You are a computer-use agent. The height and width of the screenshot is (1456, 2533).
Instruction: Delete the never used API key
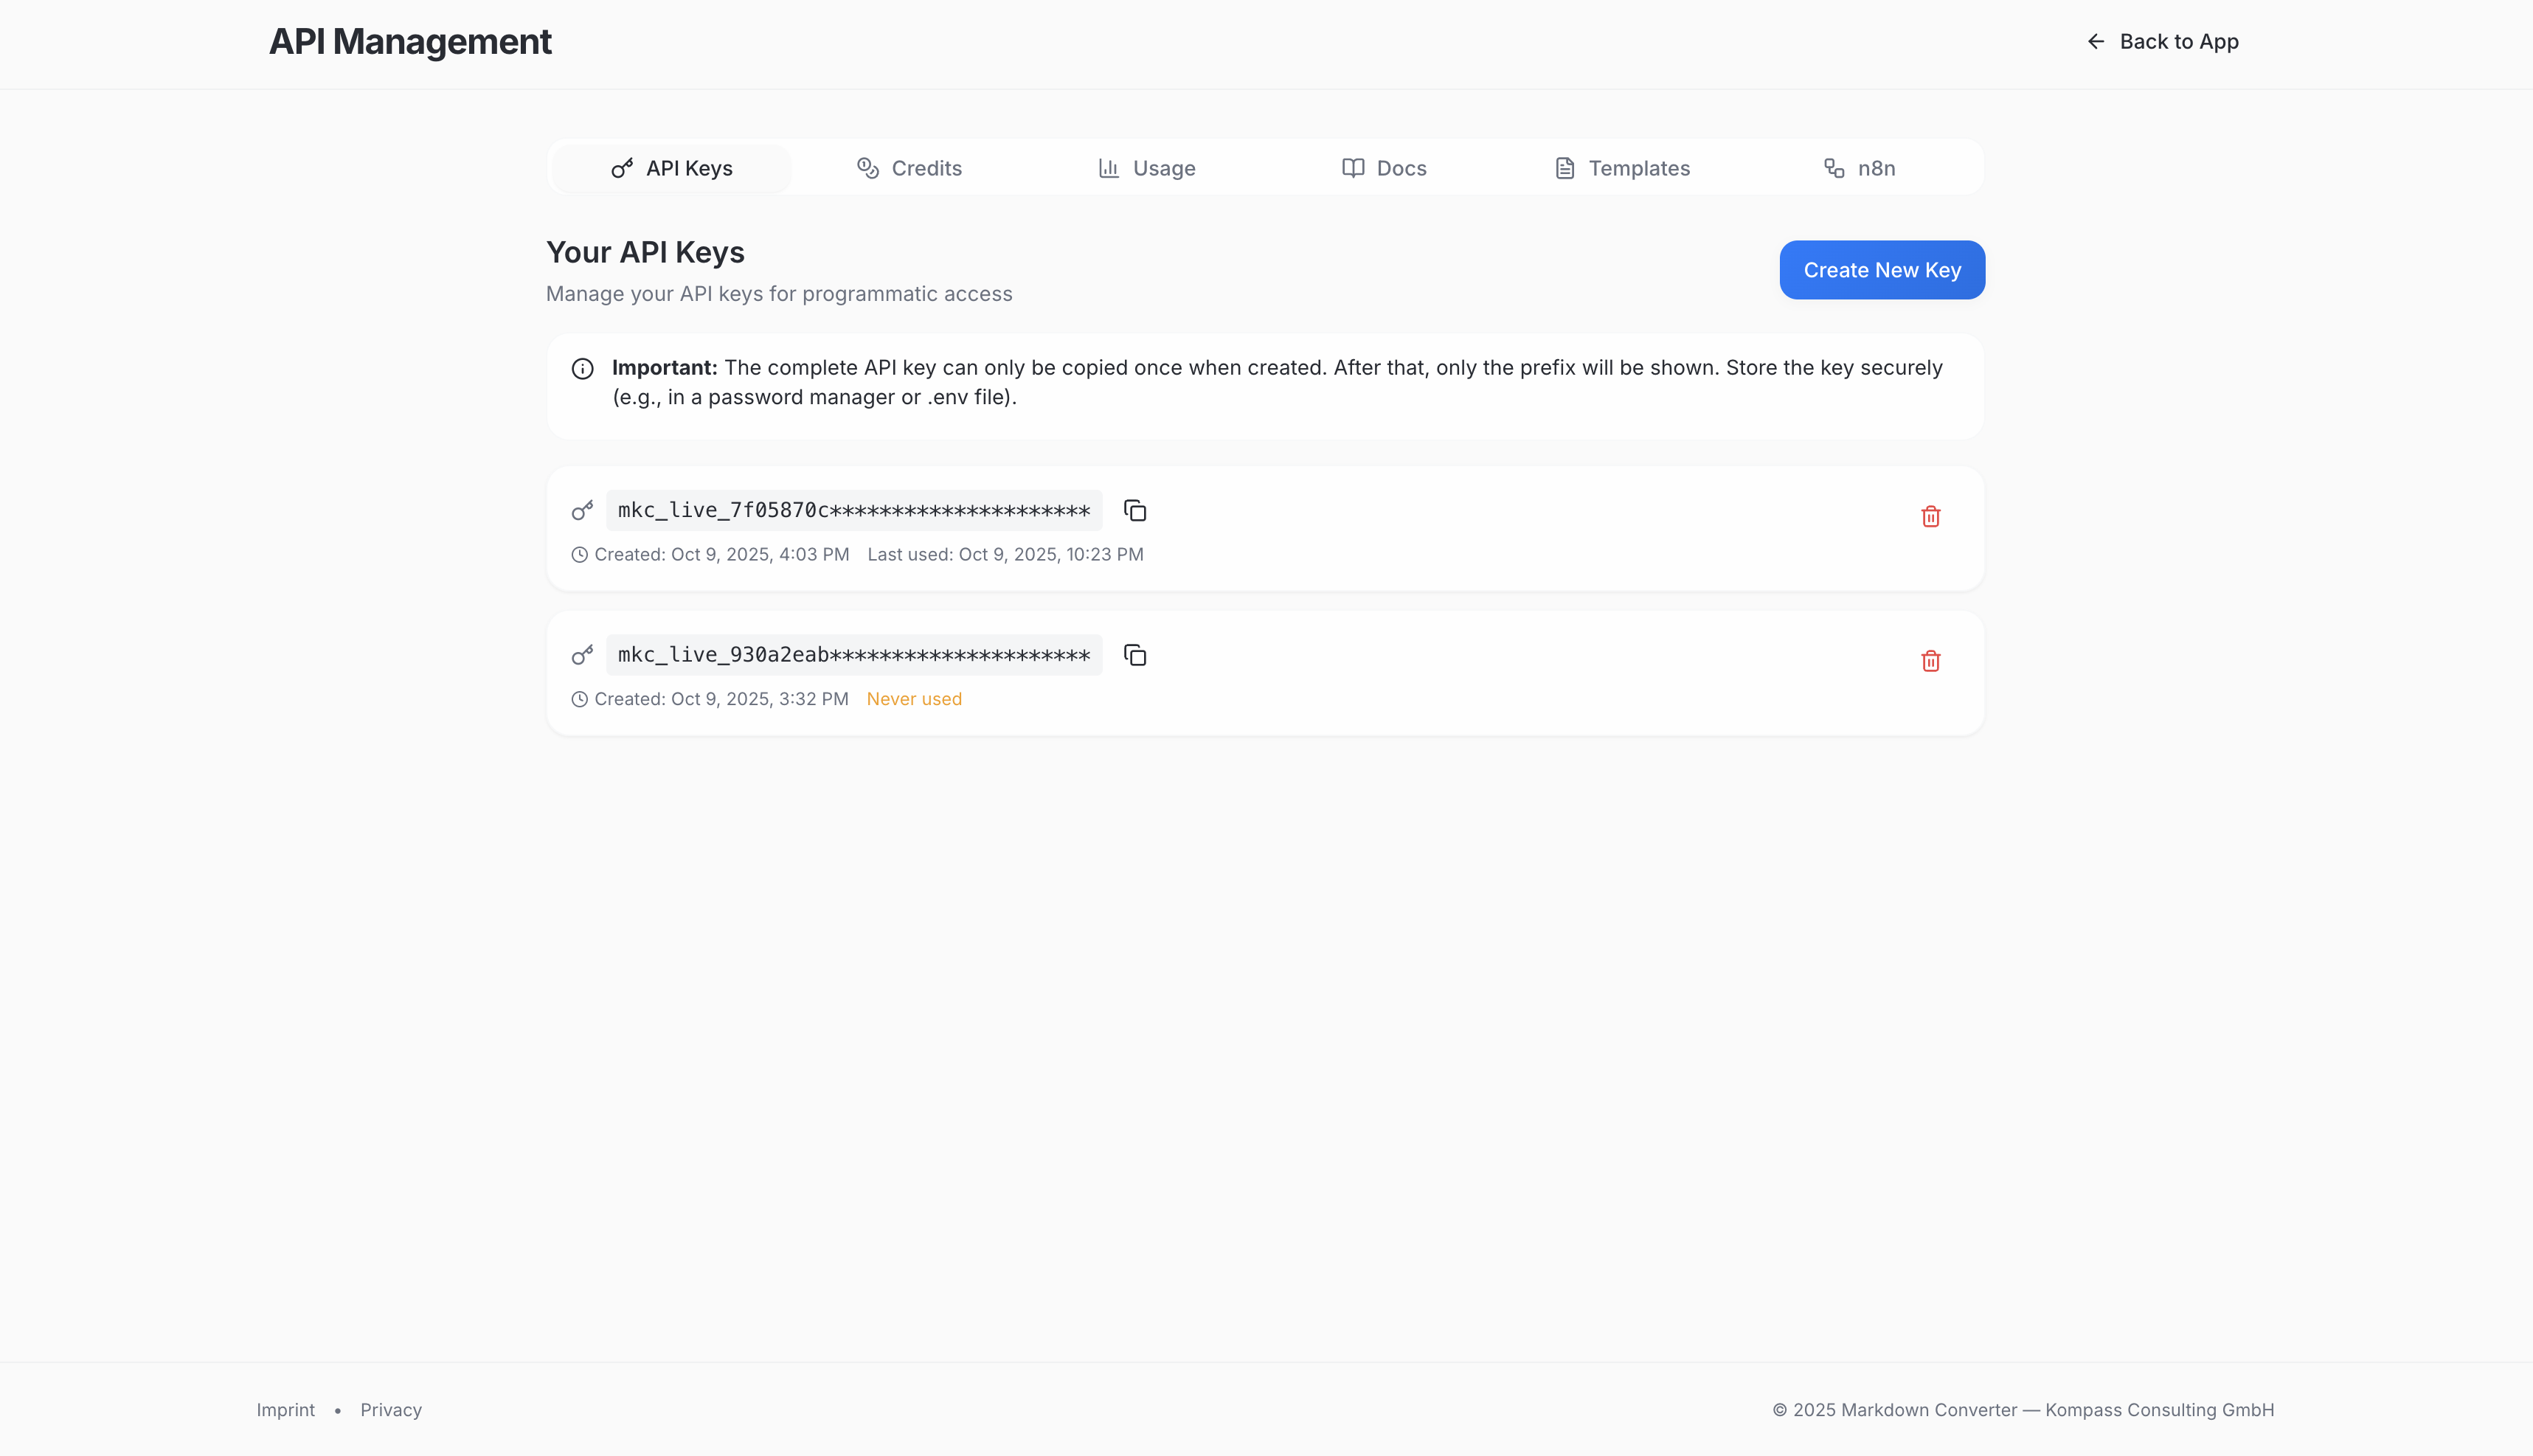(x=1930, y=661)
